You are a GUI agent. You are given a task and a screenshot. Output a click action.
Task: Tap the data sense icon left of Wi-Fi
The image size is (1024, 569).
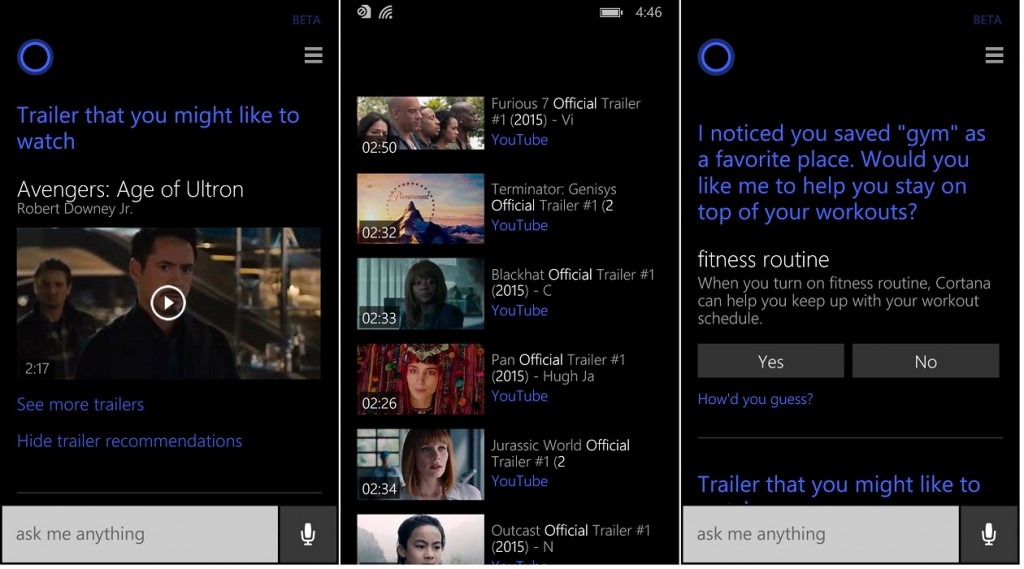(x=364, y=12)
